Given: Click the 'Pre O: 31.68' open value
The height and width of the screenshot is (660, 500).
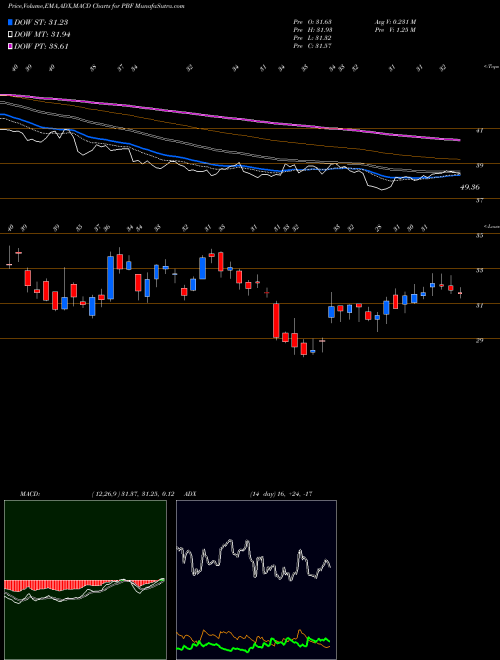Looking at the screenshot, I should [x=313, y=21].
